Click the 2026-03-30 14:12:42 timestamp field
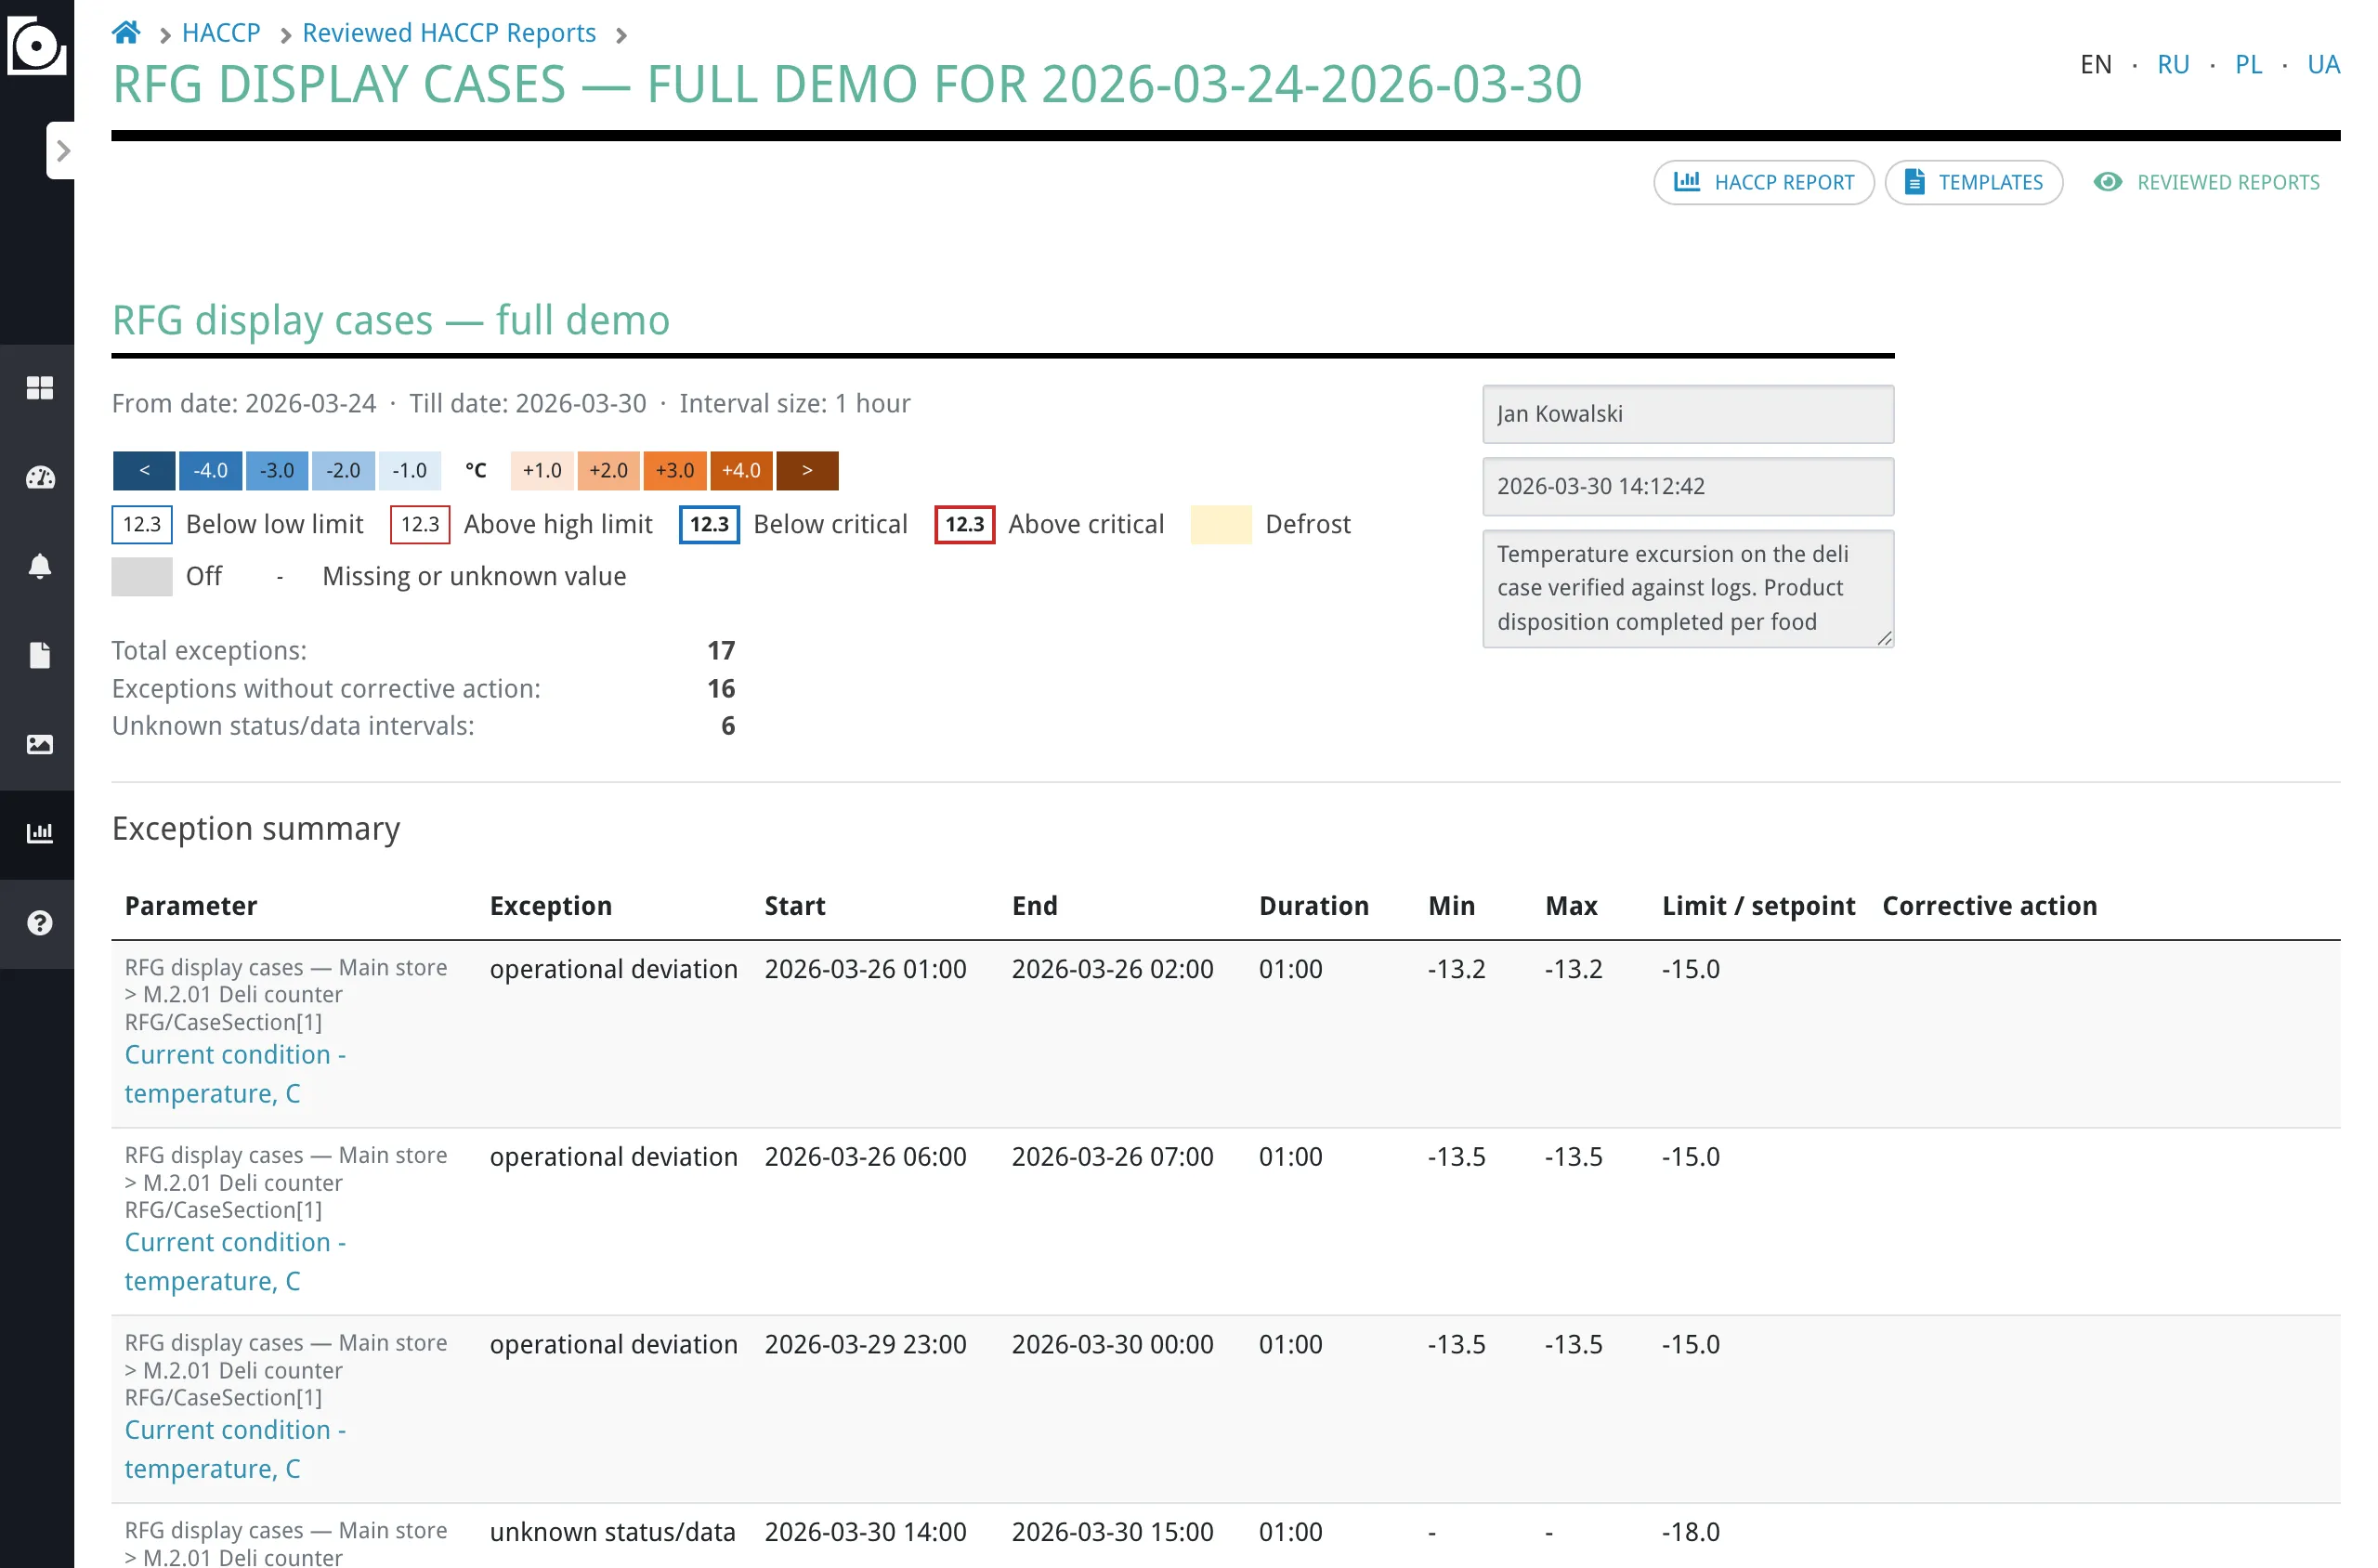 pos(1688,487)
